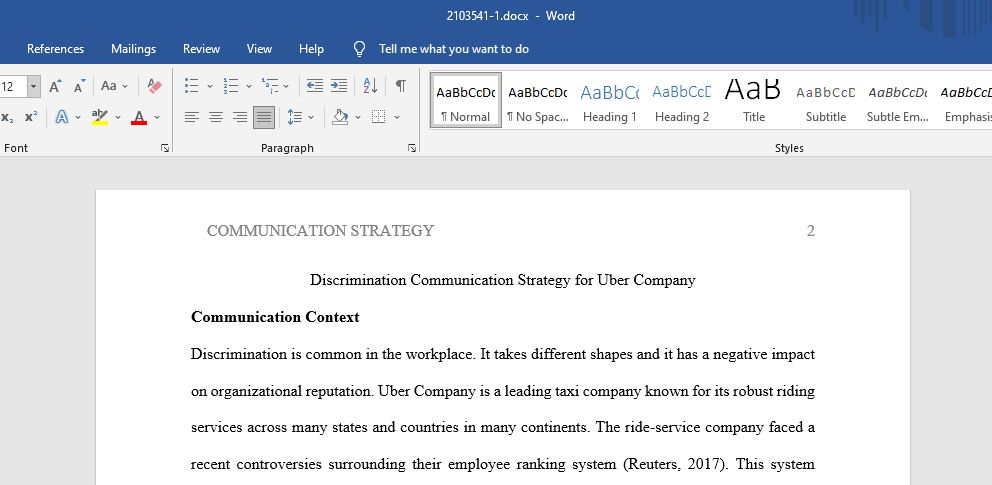
Task: Apply Title style
Action: (753, 101)
